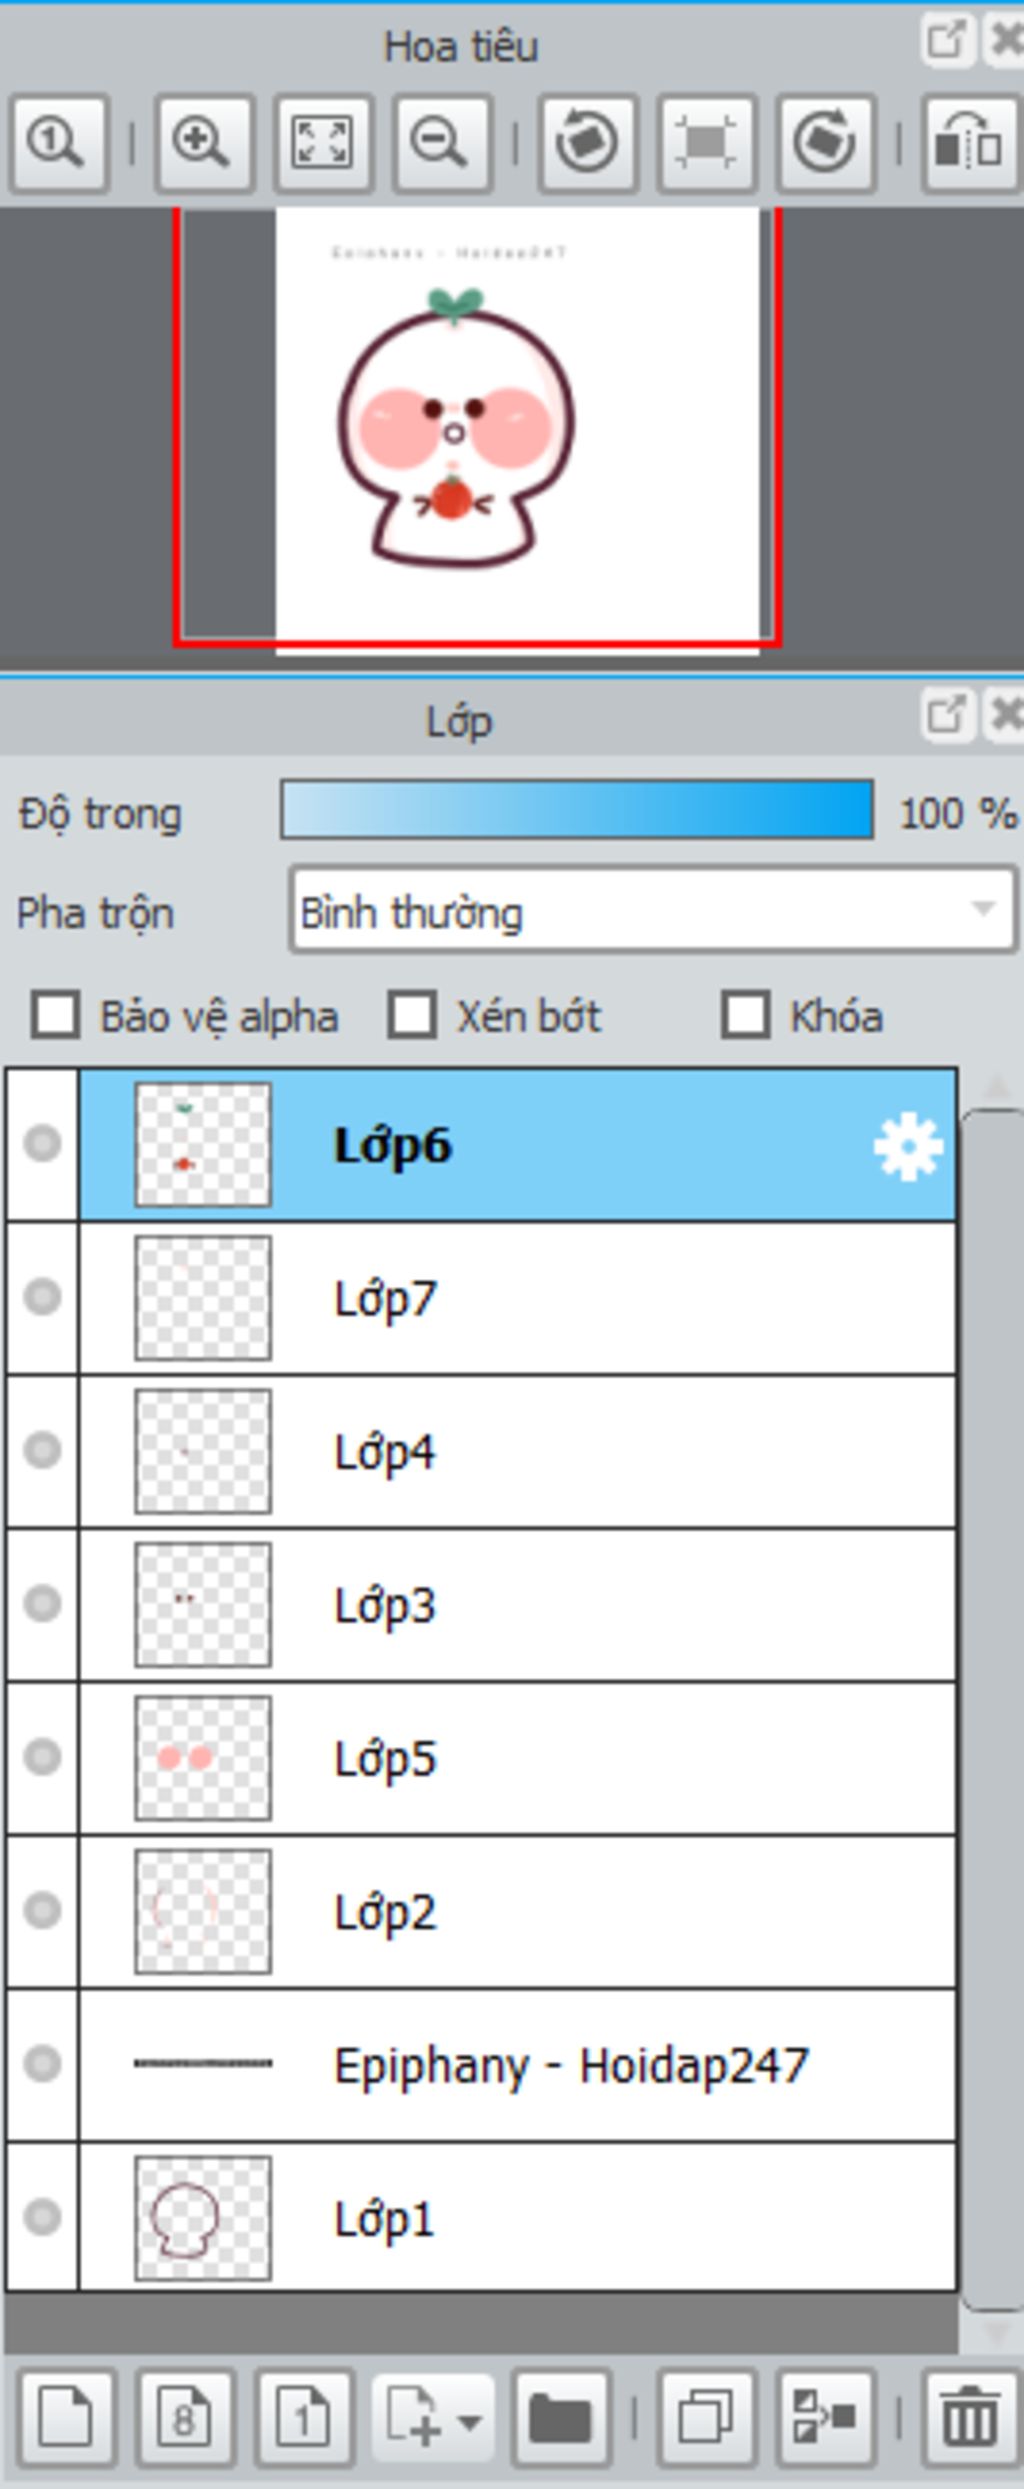Reset zoom to 100% in navigator

(x=59, y=143)
